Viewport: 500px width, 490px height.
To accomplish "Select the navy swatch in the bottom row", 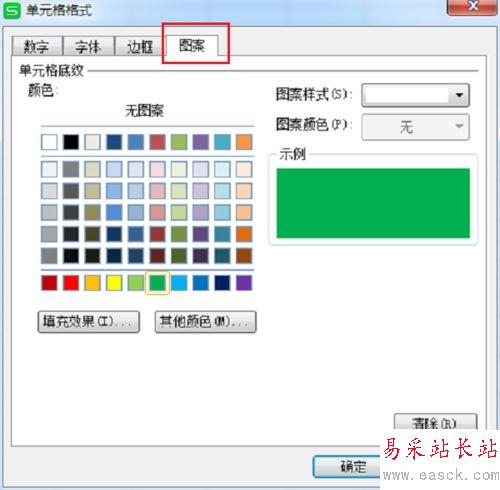I will (222, 283).
